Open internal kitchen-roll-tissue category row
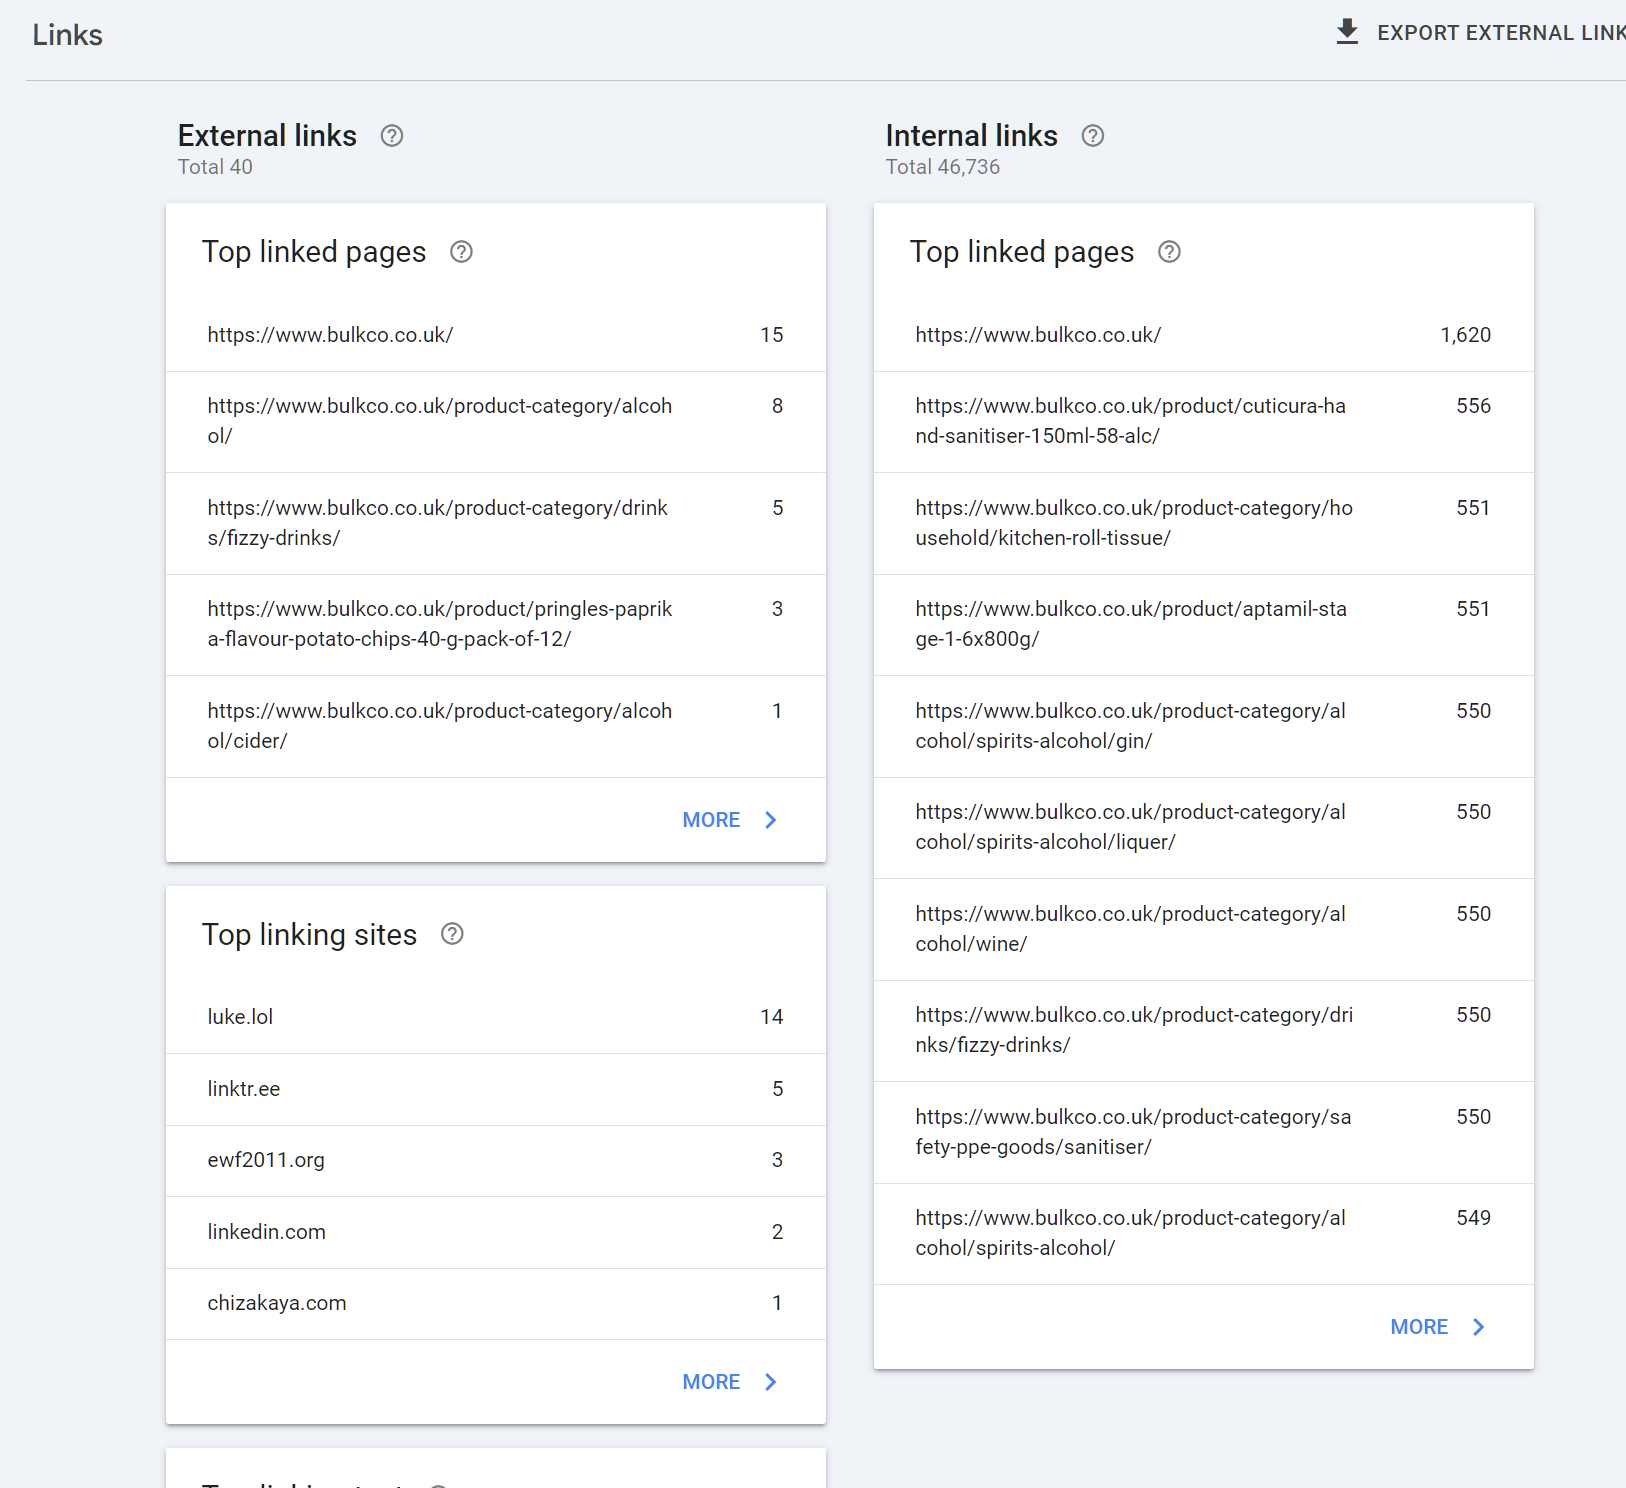1626x1488 pixels. [x=1203, y=523]
